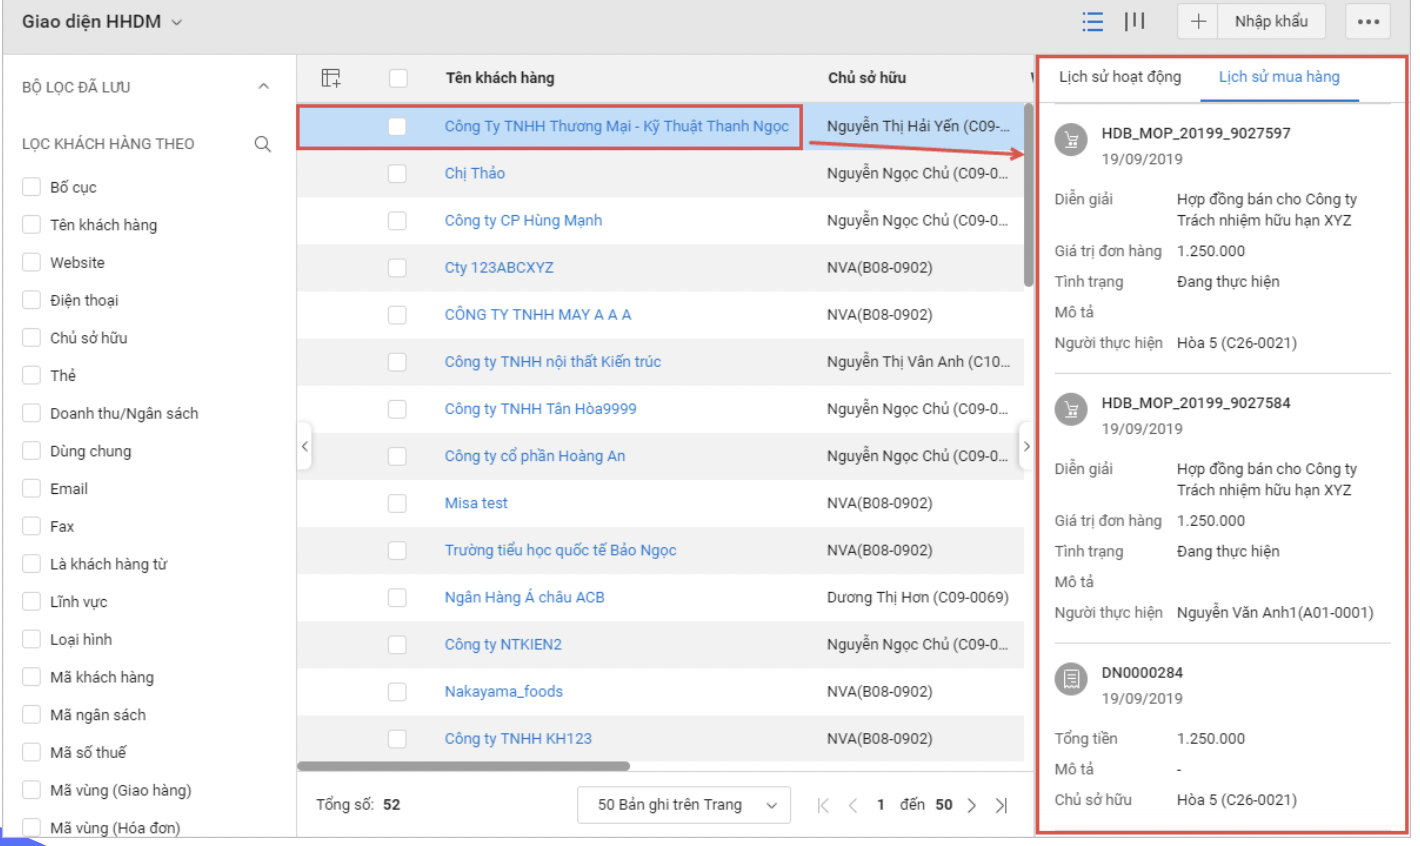This screenshot has height=846, width=1420.
Task: Open the three-dots more options menu
Action: coord(1368,21)
